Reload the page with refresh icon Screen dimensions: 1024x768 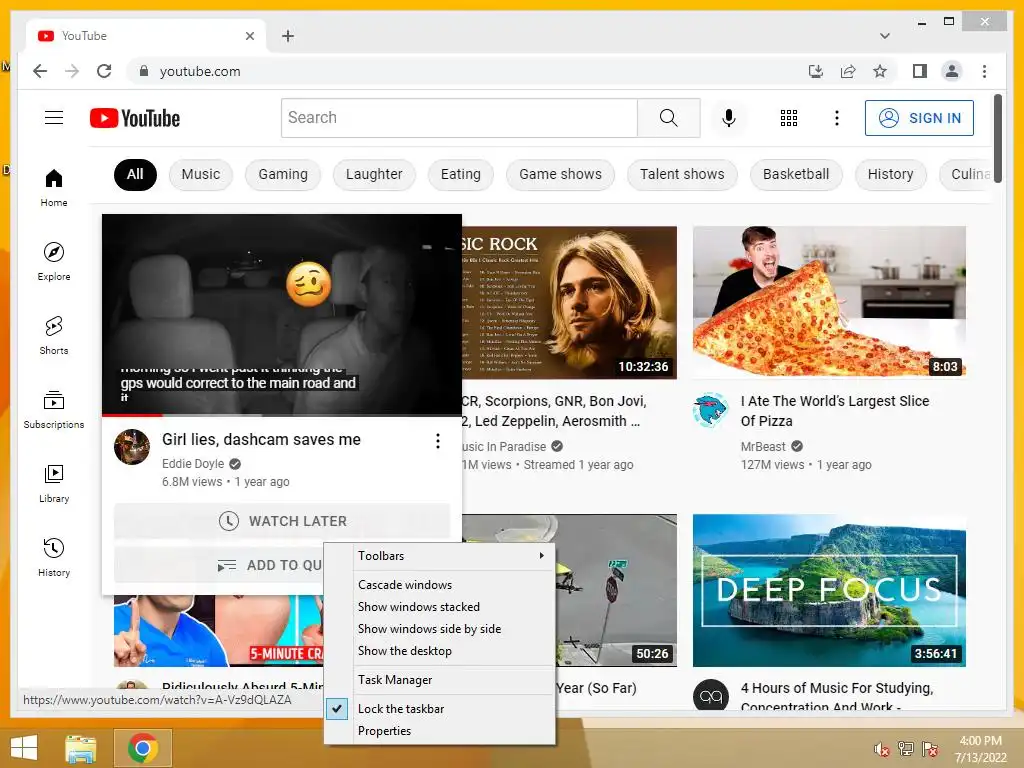coord(104,71)
